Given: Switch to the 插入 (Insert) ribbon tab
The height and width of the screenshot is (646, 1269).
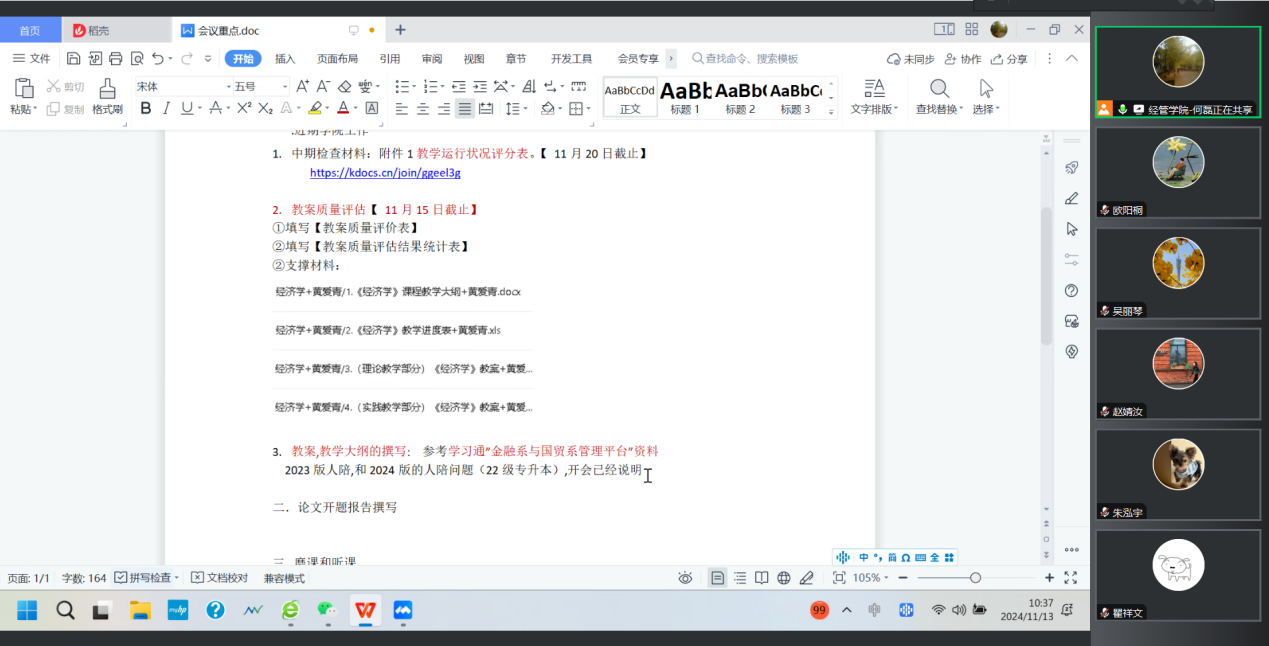Looking at the screenshot, I should coord(285,59).
